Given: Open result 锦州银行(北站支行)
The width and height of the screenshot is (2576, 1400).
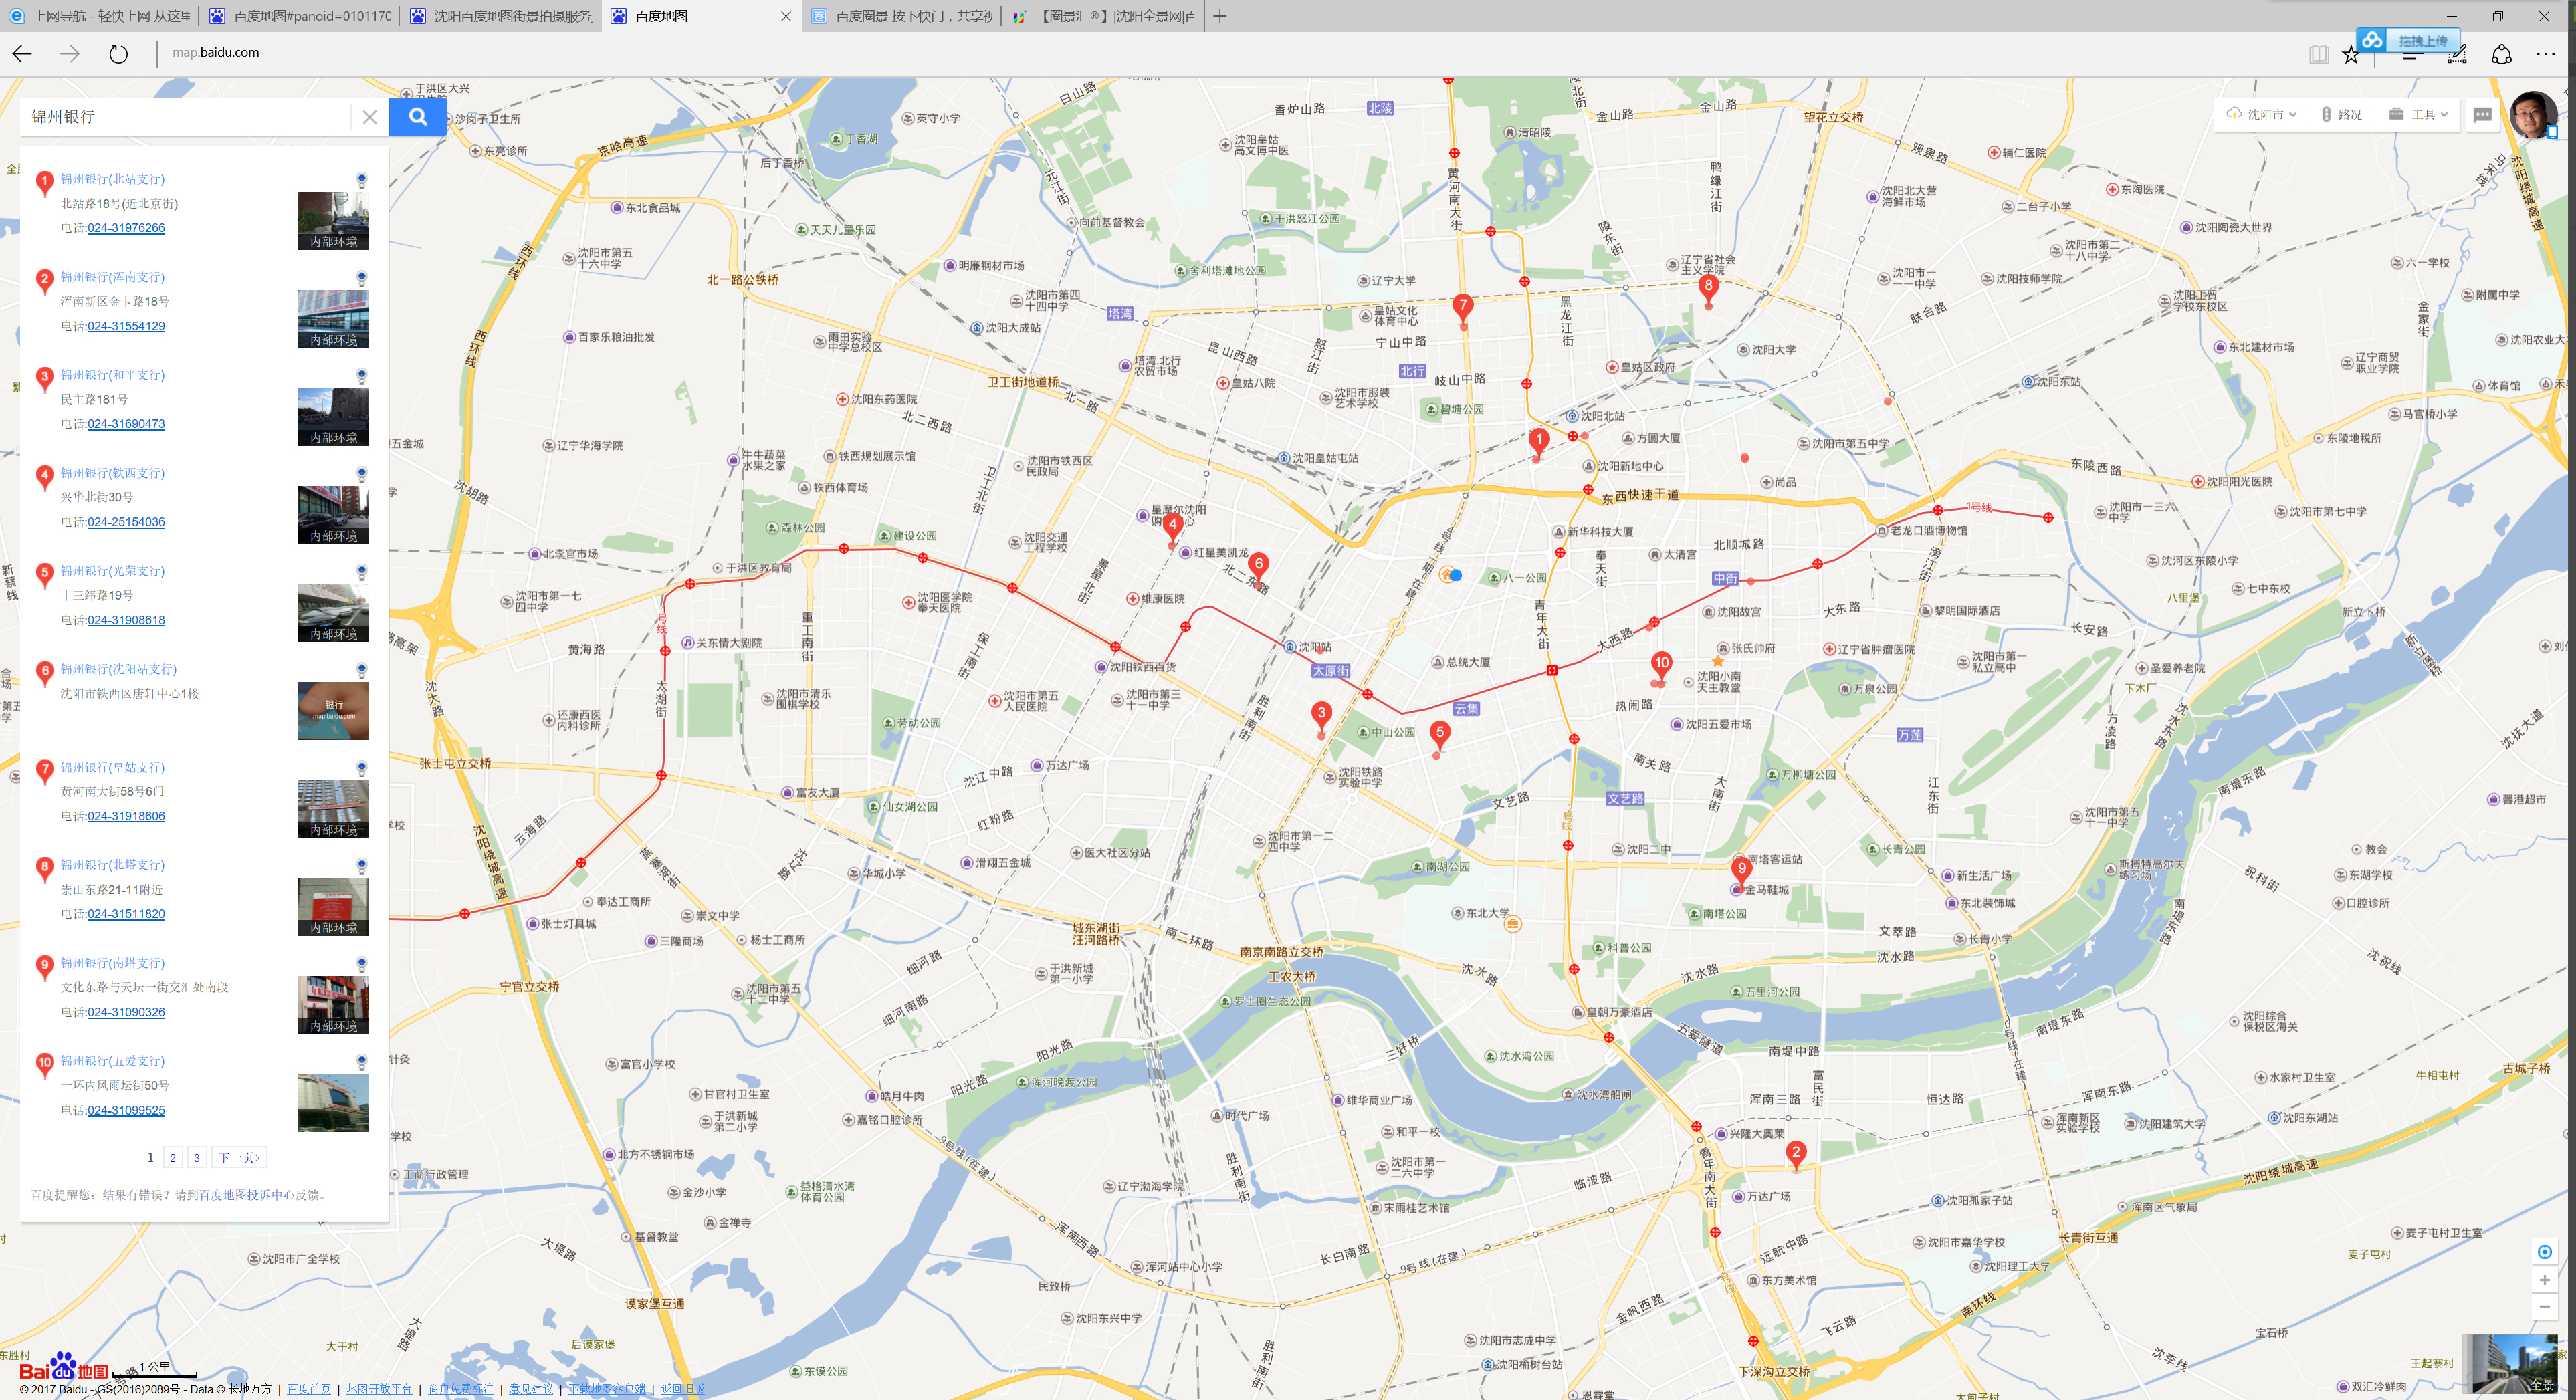Looking at the screenshot, I should (x=113, y=179).
